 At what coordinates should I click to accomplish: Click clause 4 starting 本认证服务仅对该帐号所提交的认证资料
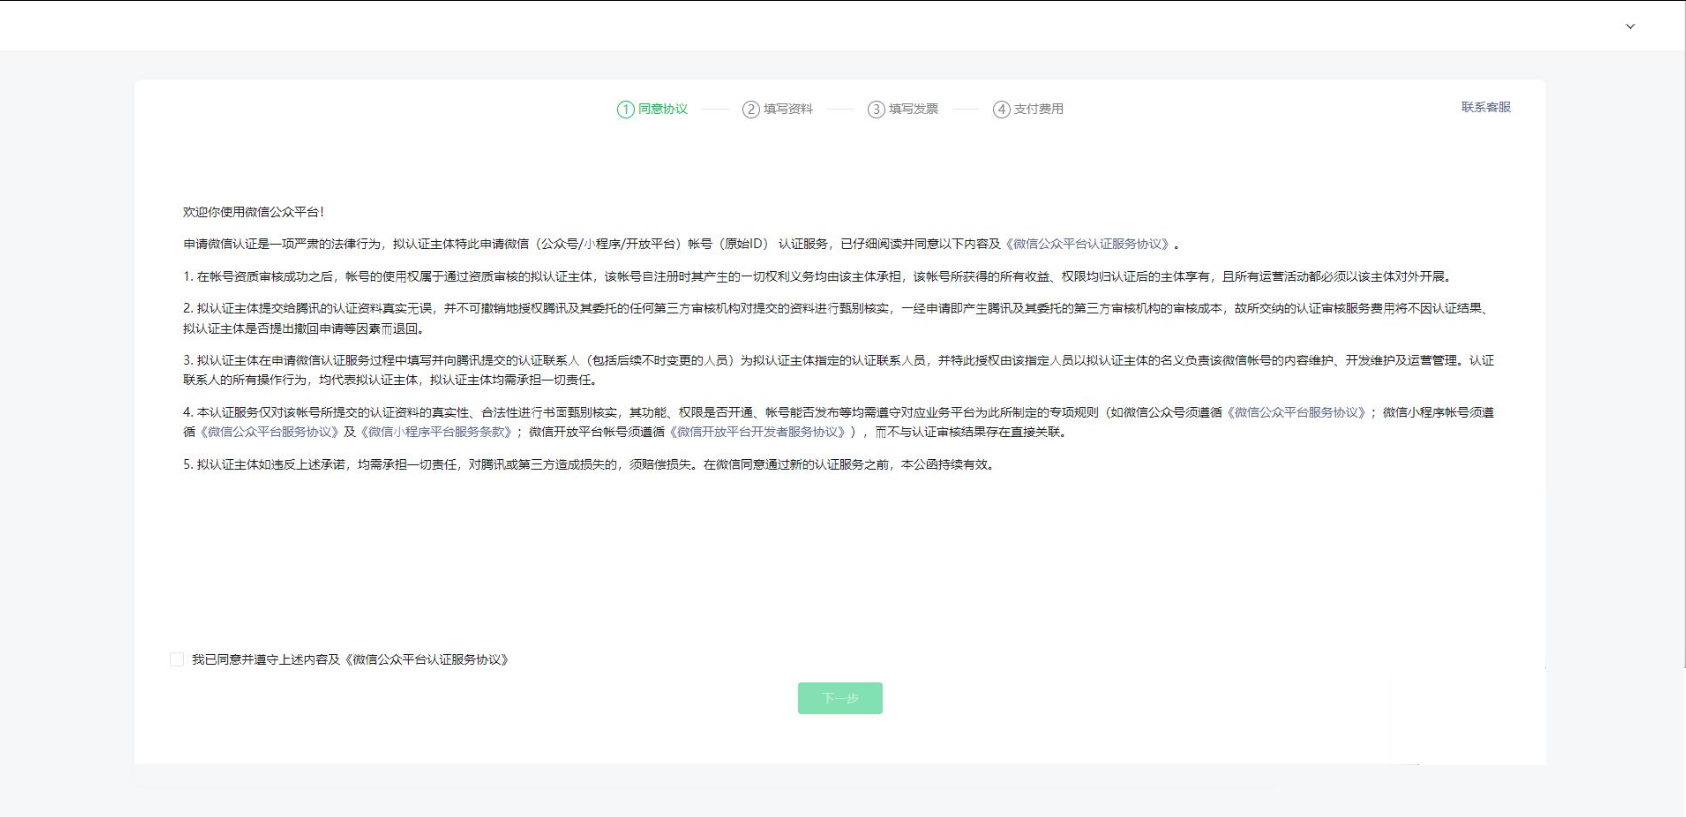point(839,422)
